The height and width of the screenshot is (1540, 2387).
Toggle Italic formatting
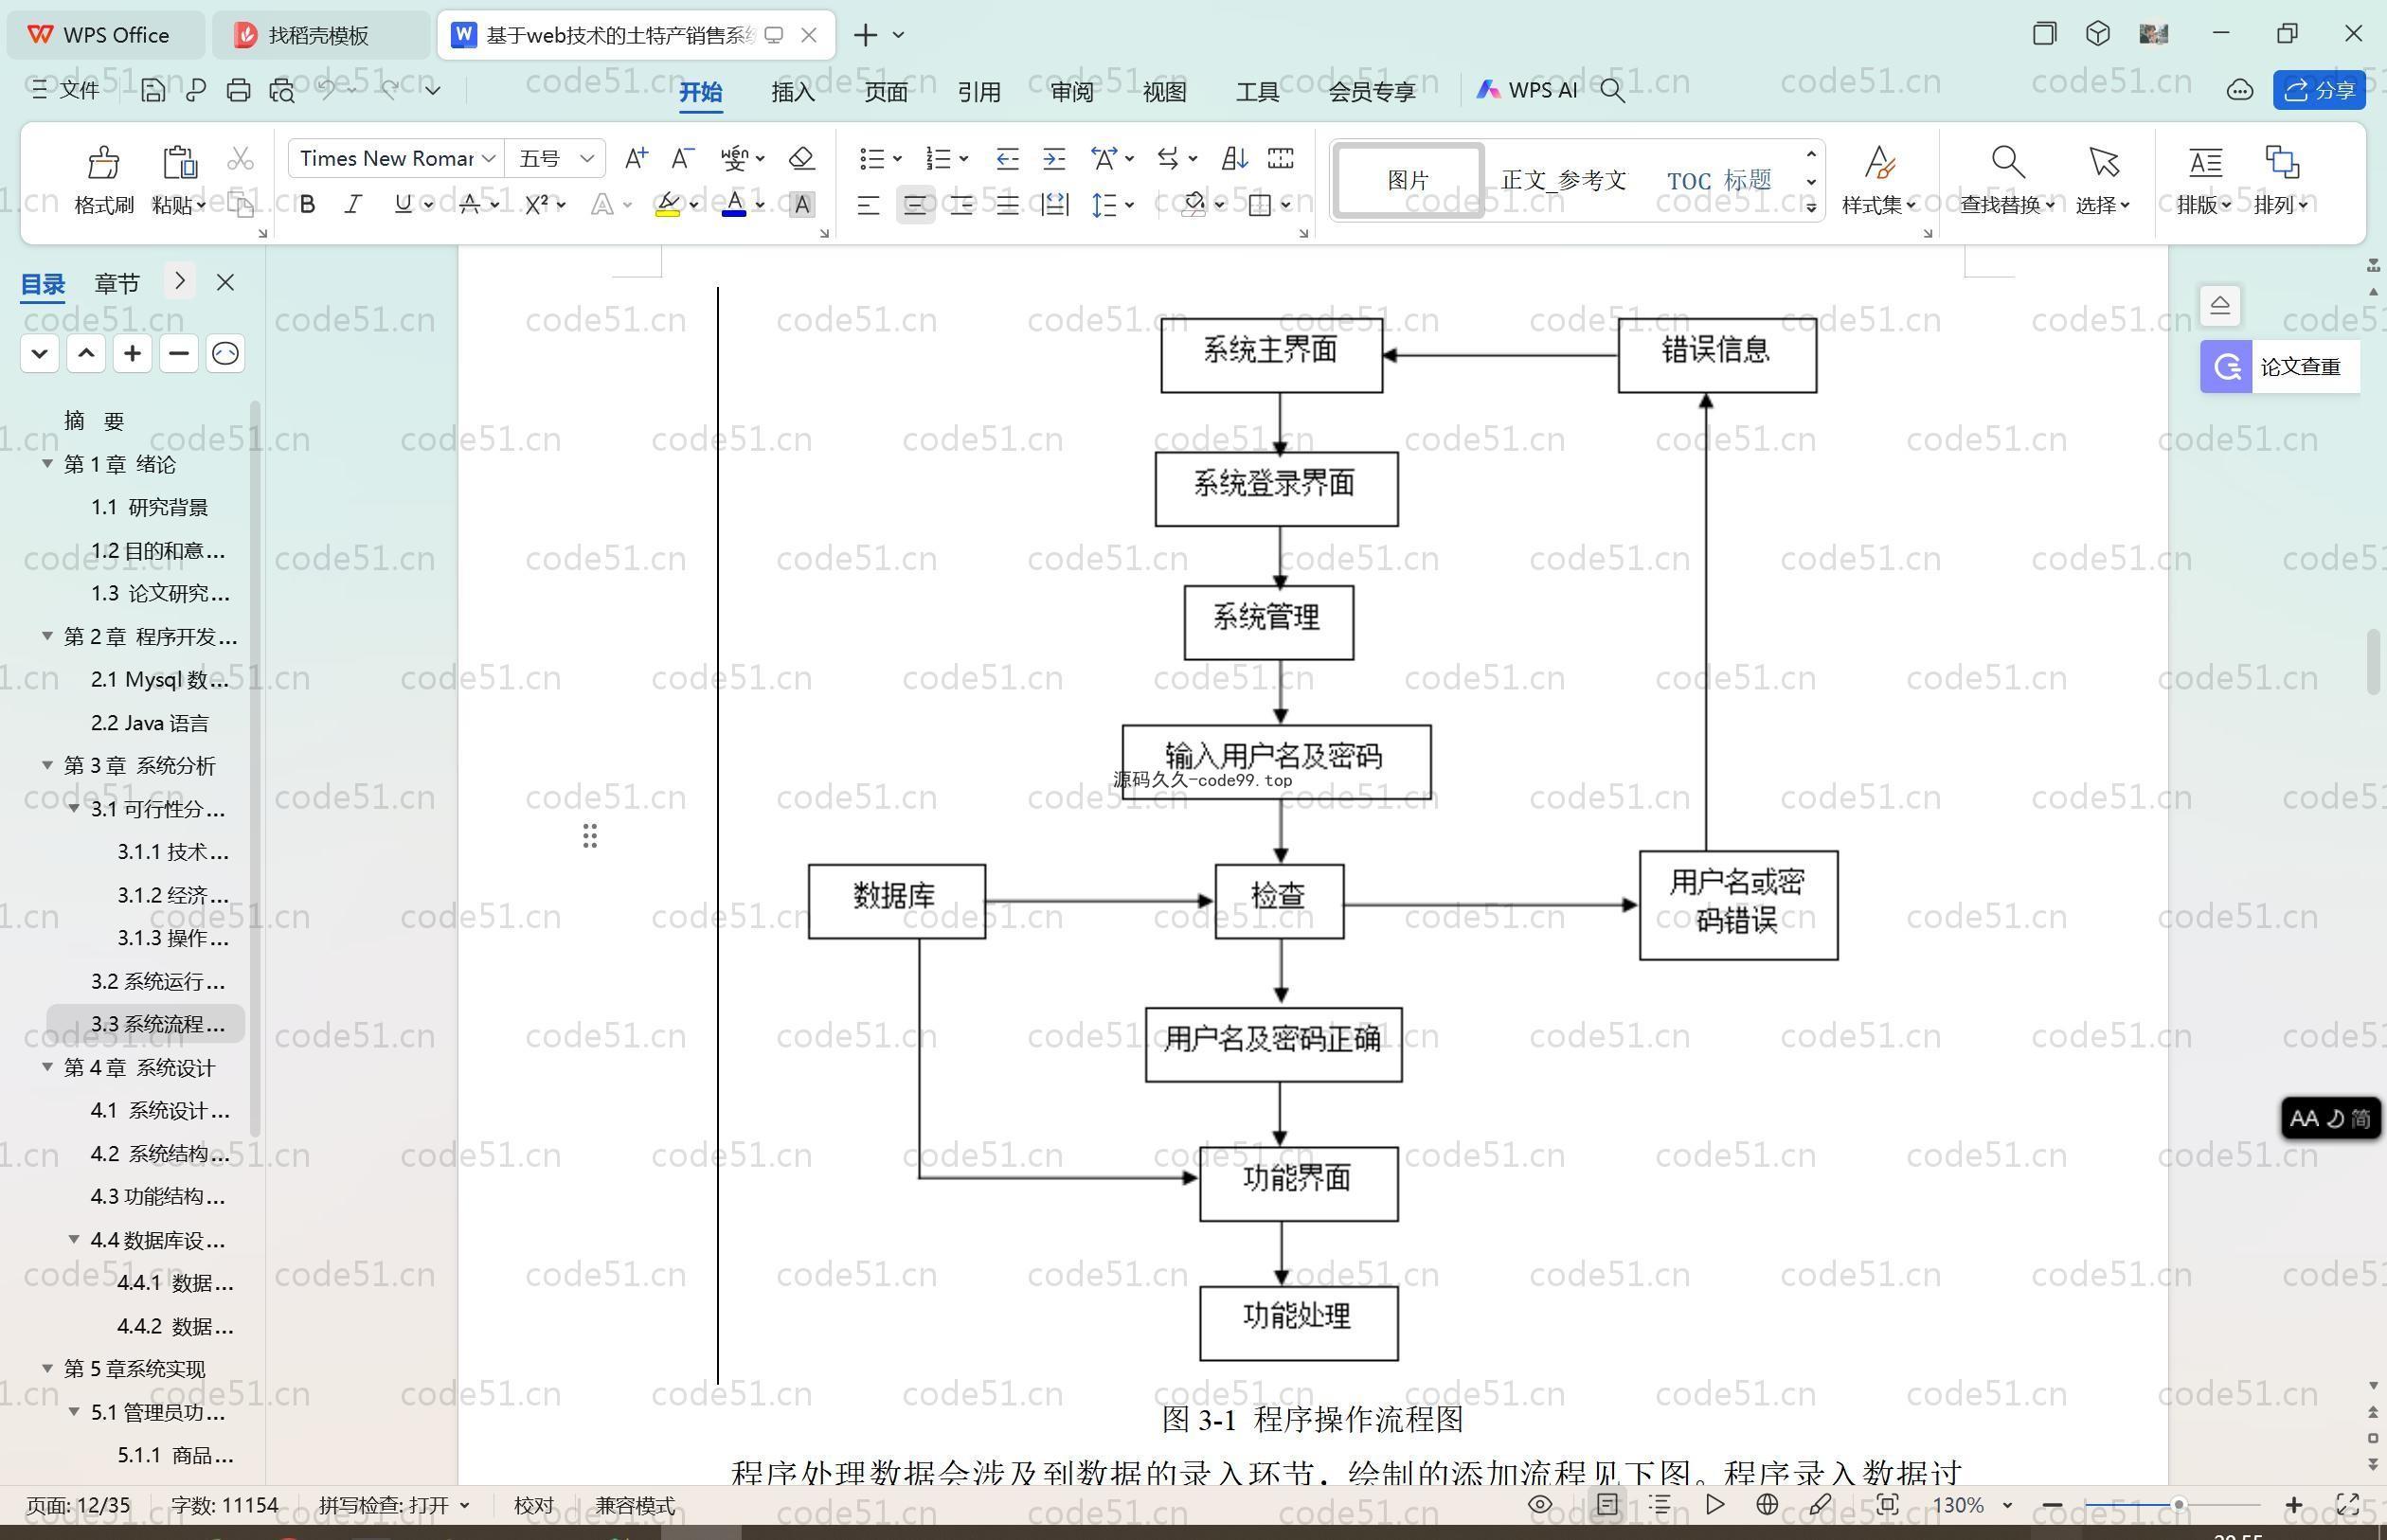coord(353,205)
